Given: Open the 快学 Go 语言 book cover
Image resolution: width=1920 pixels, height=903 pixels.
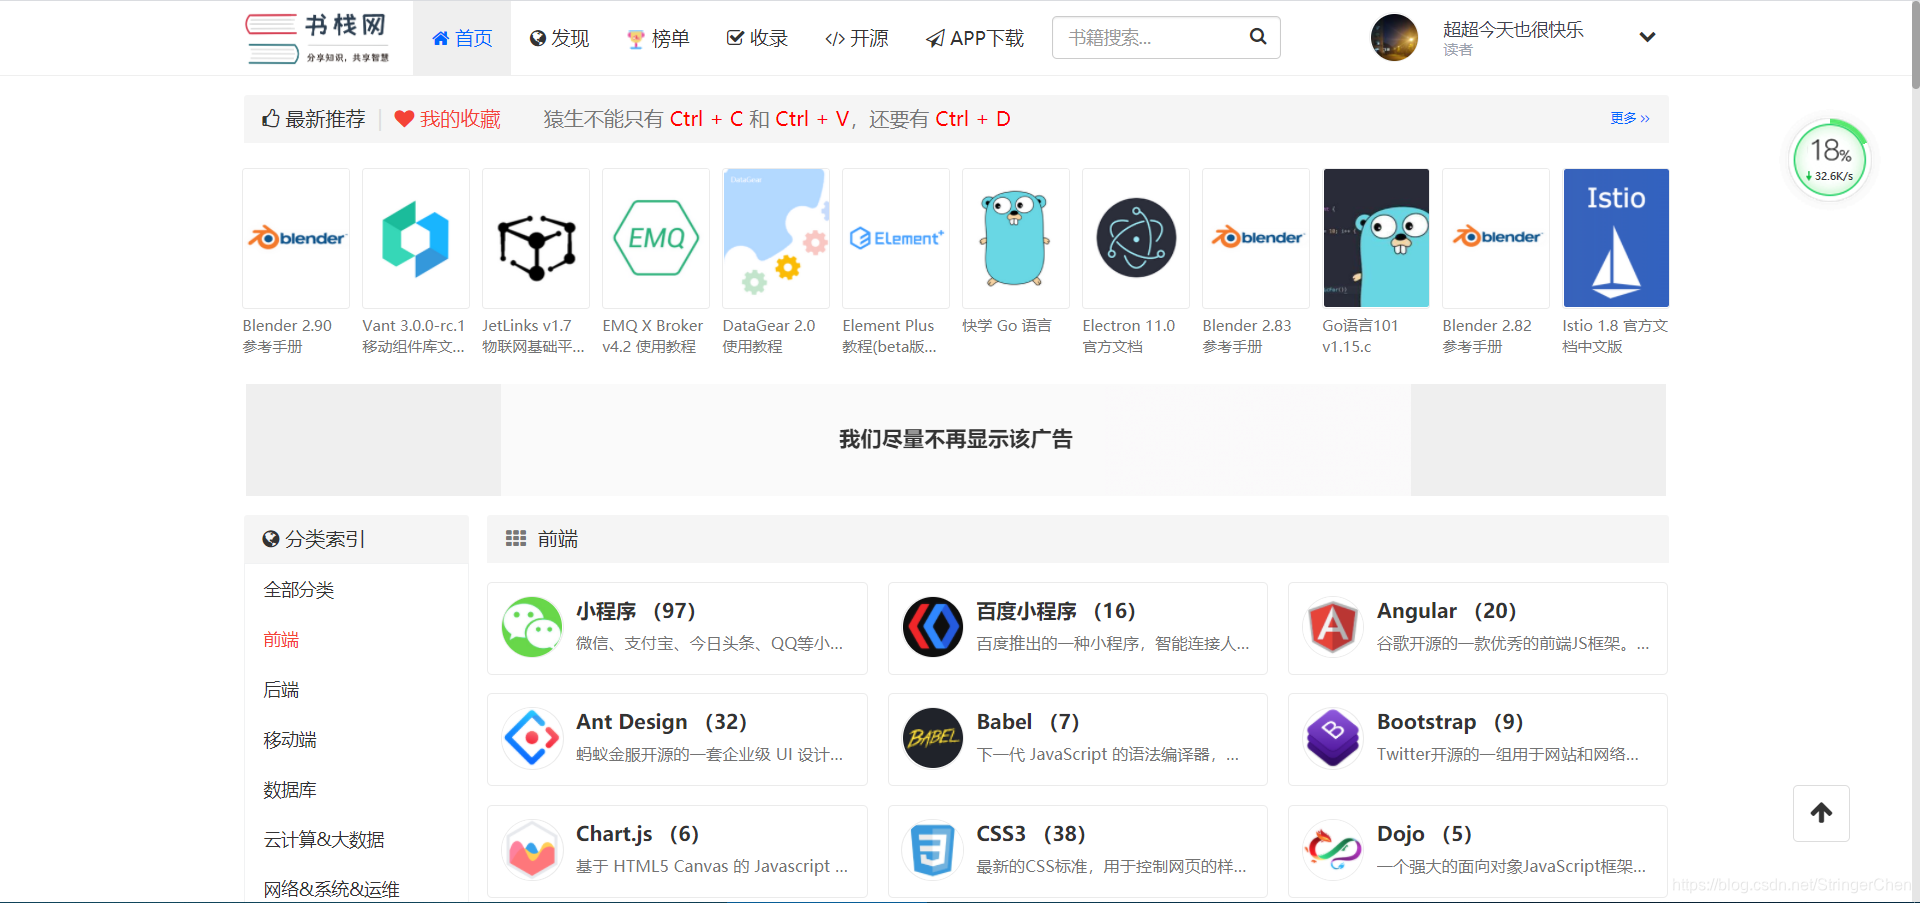Looking at the screenshot, I should click(1016, 238).
